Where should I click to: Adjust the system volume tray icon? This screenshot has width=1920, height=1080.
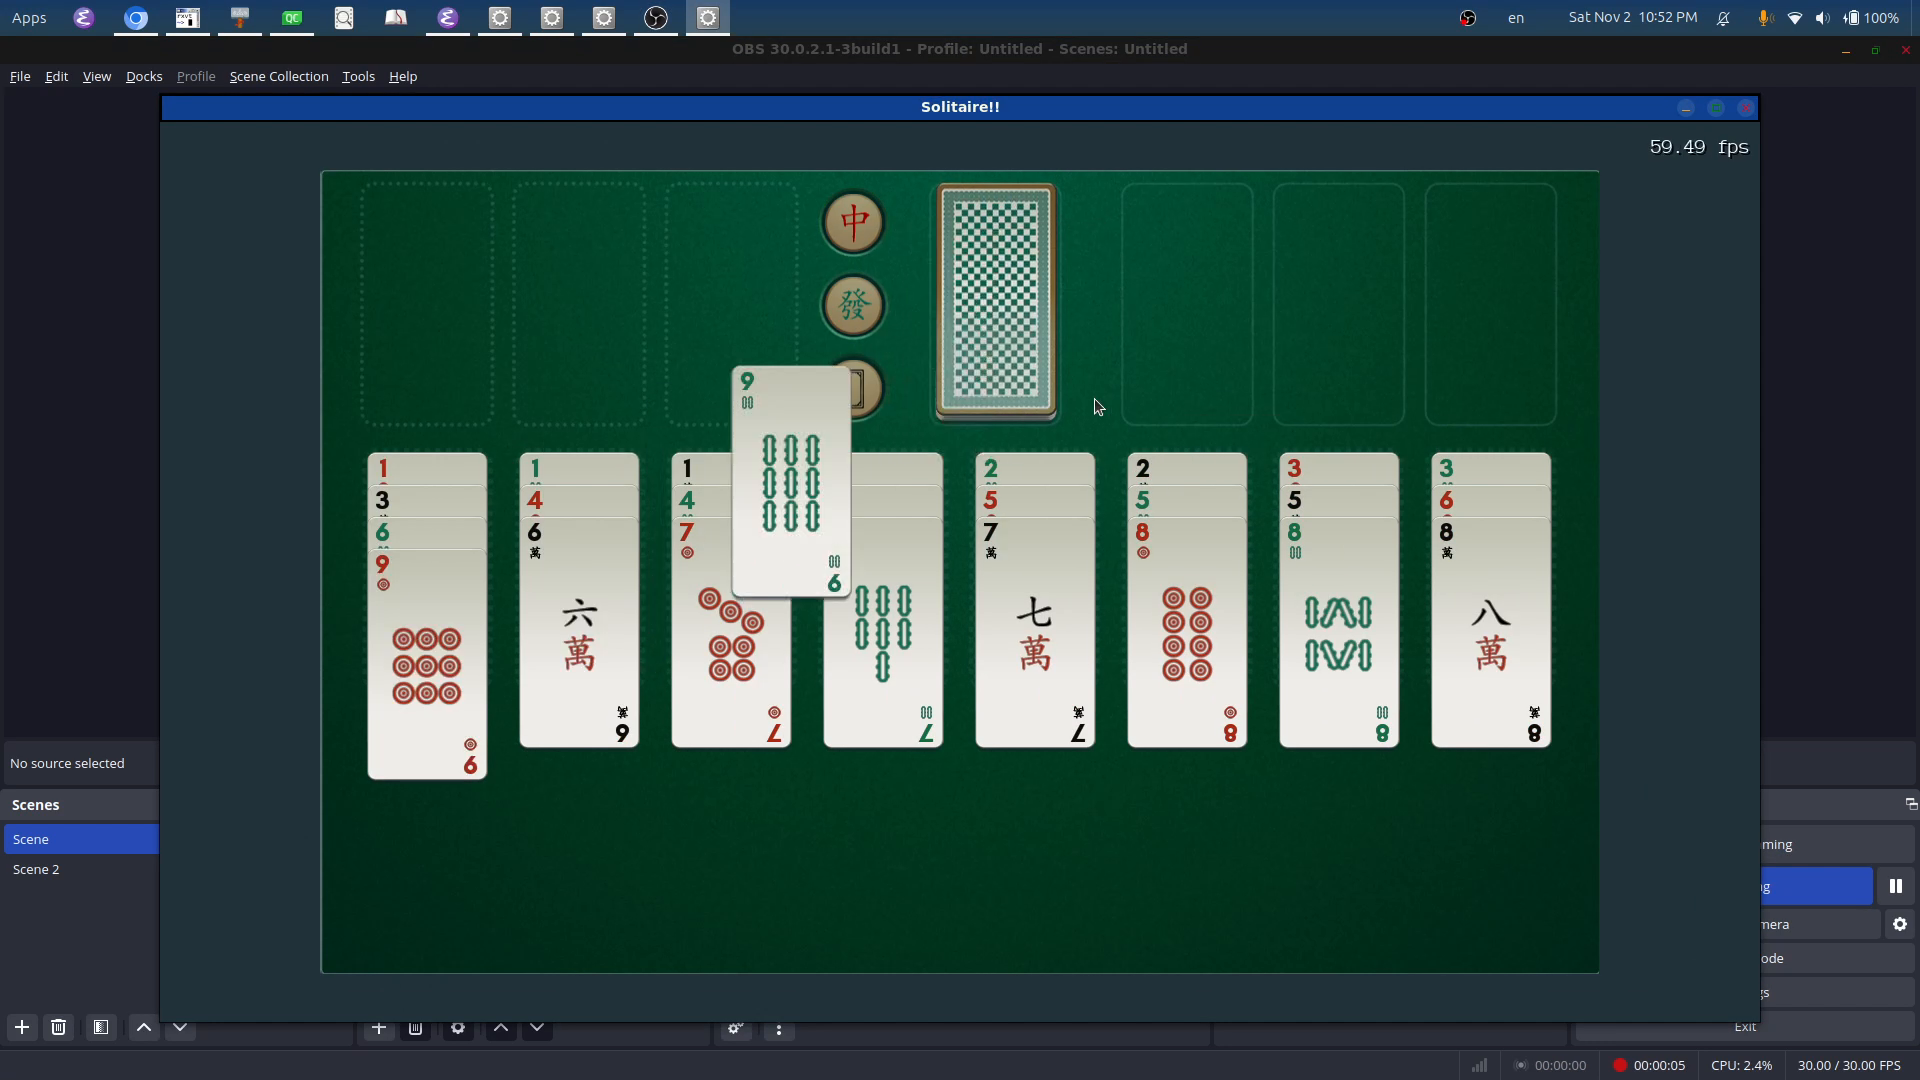[1823, 18]
